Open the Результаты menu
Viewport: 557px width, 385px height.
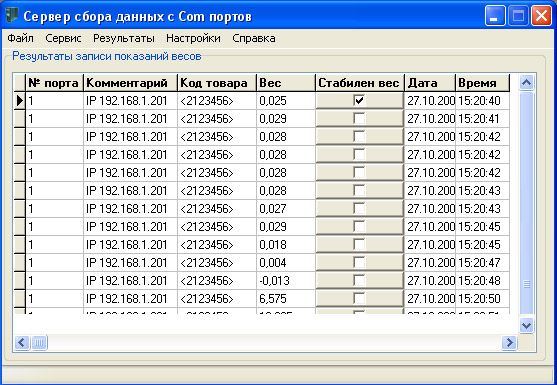click(124, 38)
